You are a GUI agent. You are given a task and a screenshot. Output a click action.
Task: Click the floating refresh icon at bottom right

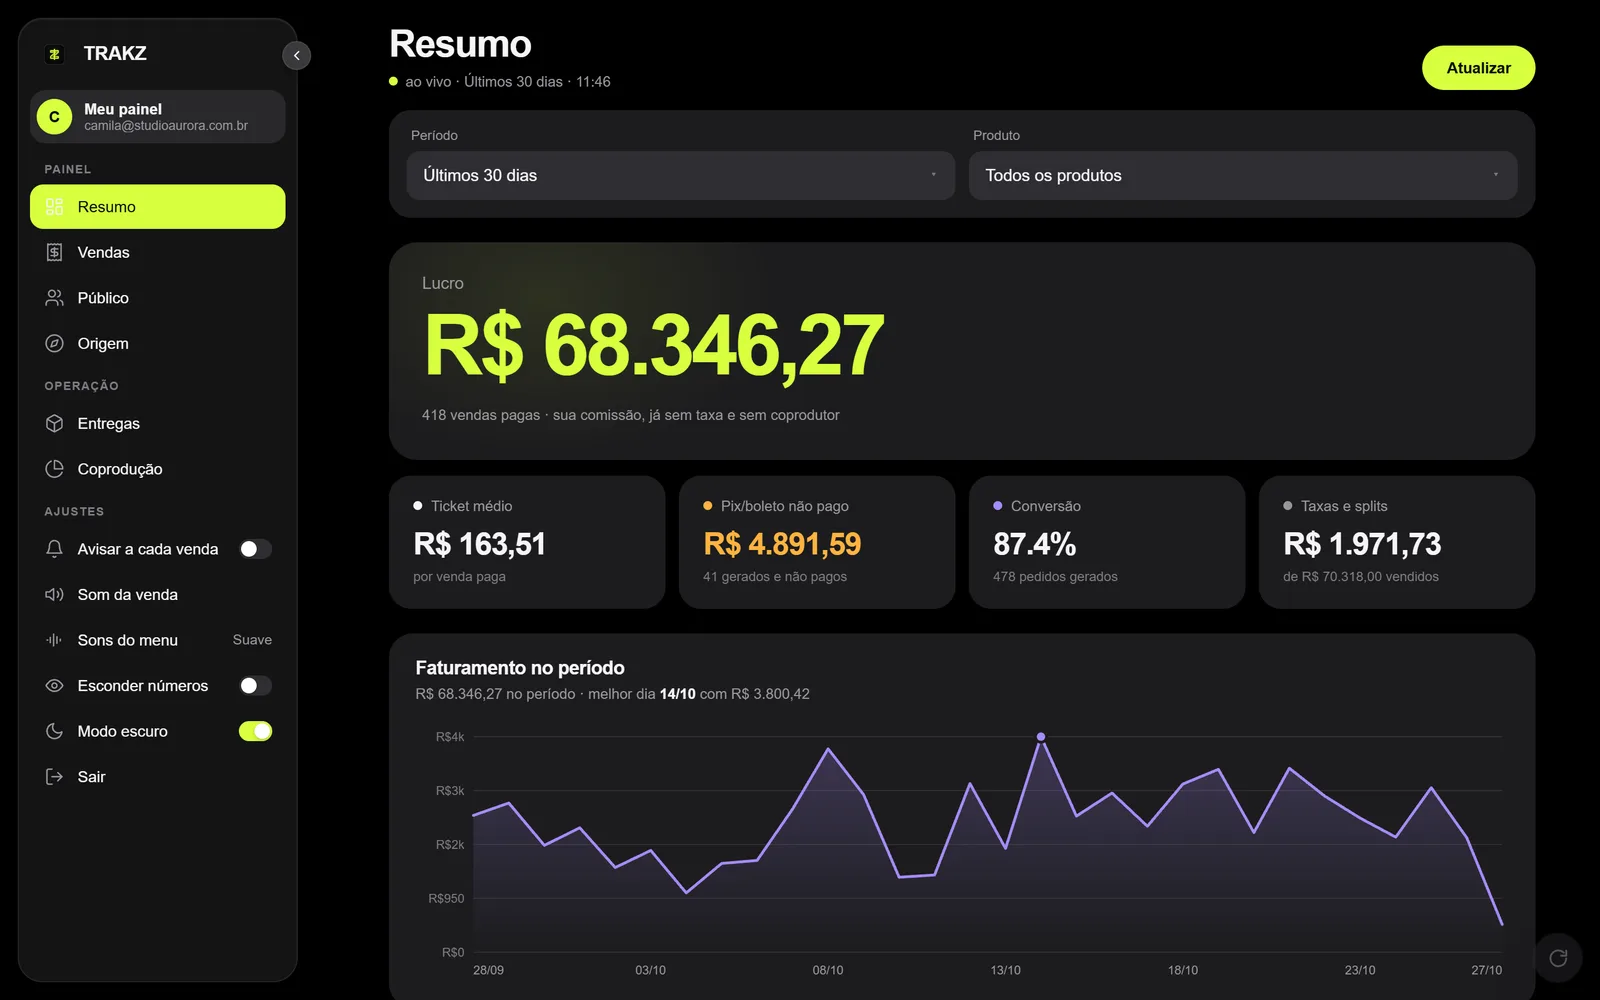click(x=1558, y=958)
